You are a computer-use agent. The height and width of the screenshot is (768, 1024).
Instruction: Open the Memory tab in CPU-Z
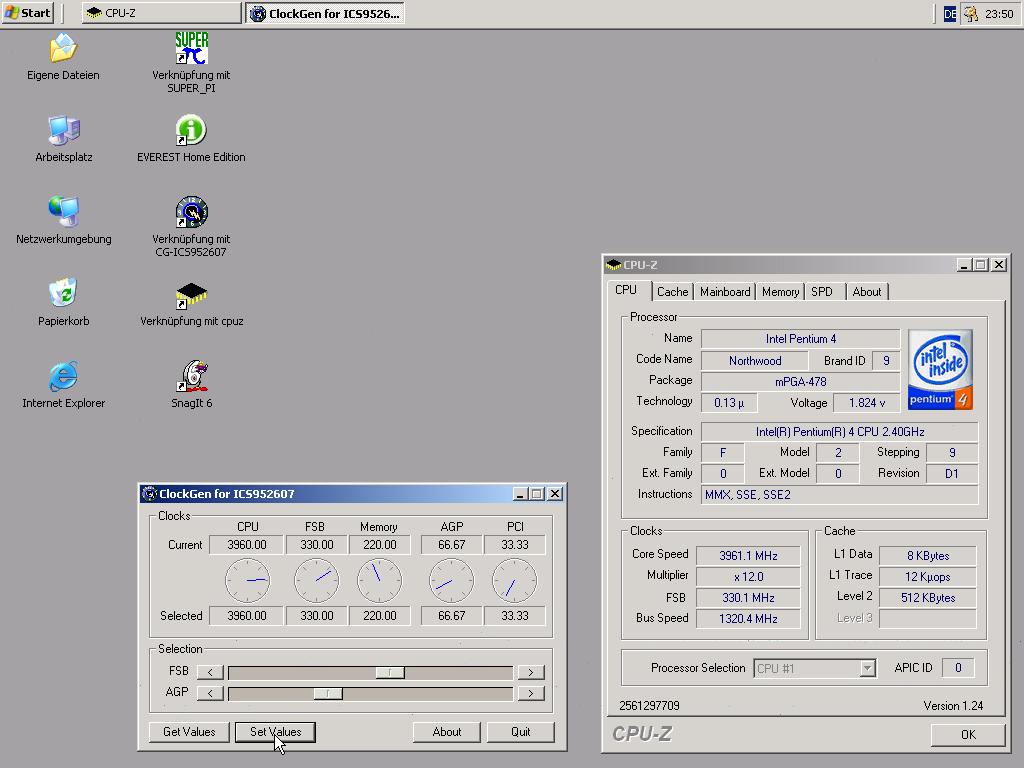click(x=780, y=292)
